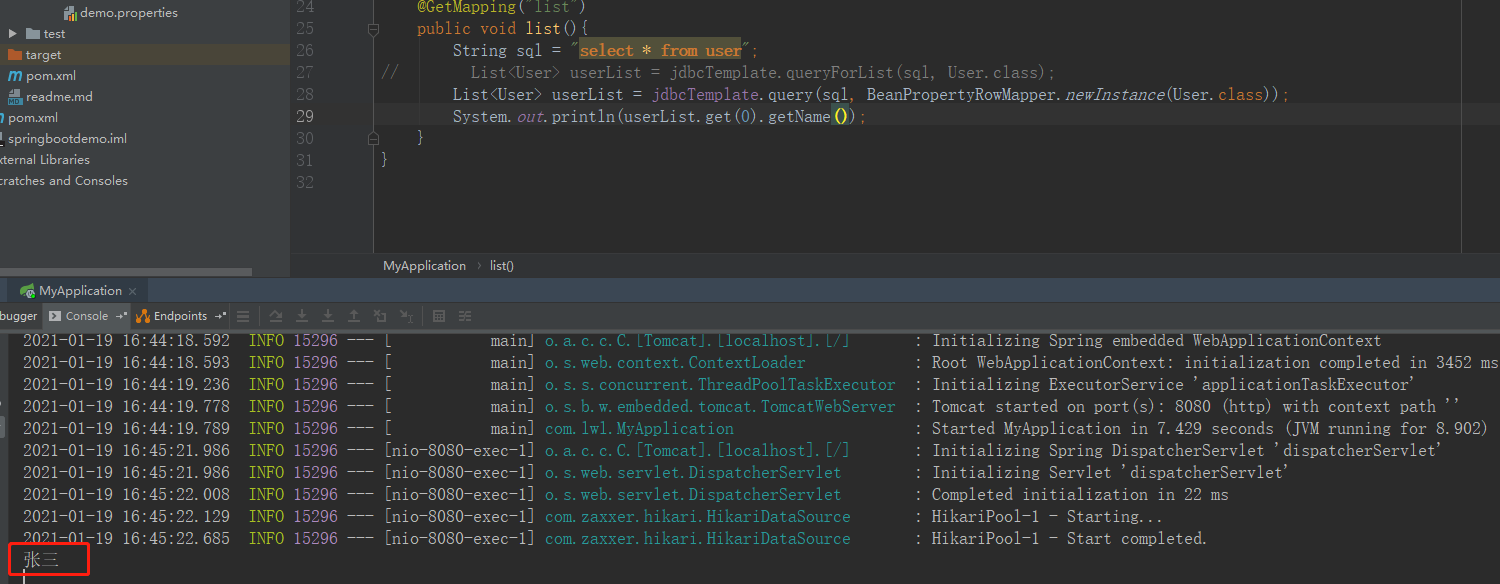This screenshot has height=584, width=1500.
Task: Click the console layout settings icon
Action: [x=464, y=316]
